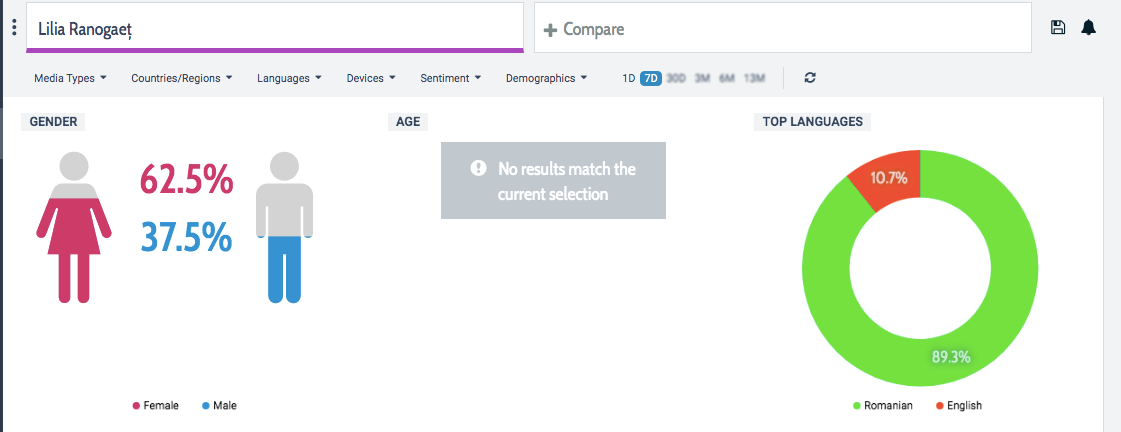1121x432 pixels.
Task: Click the save icon
Action: (x=1058, y=28)
